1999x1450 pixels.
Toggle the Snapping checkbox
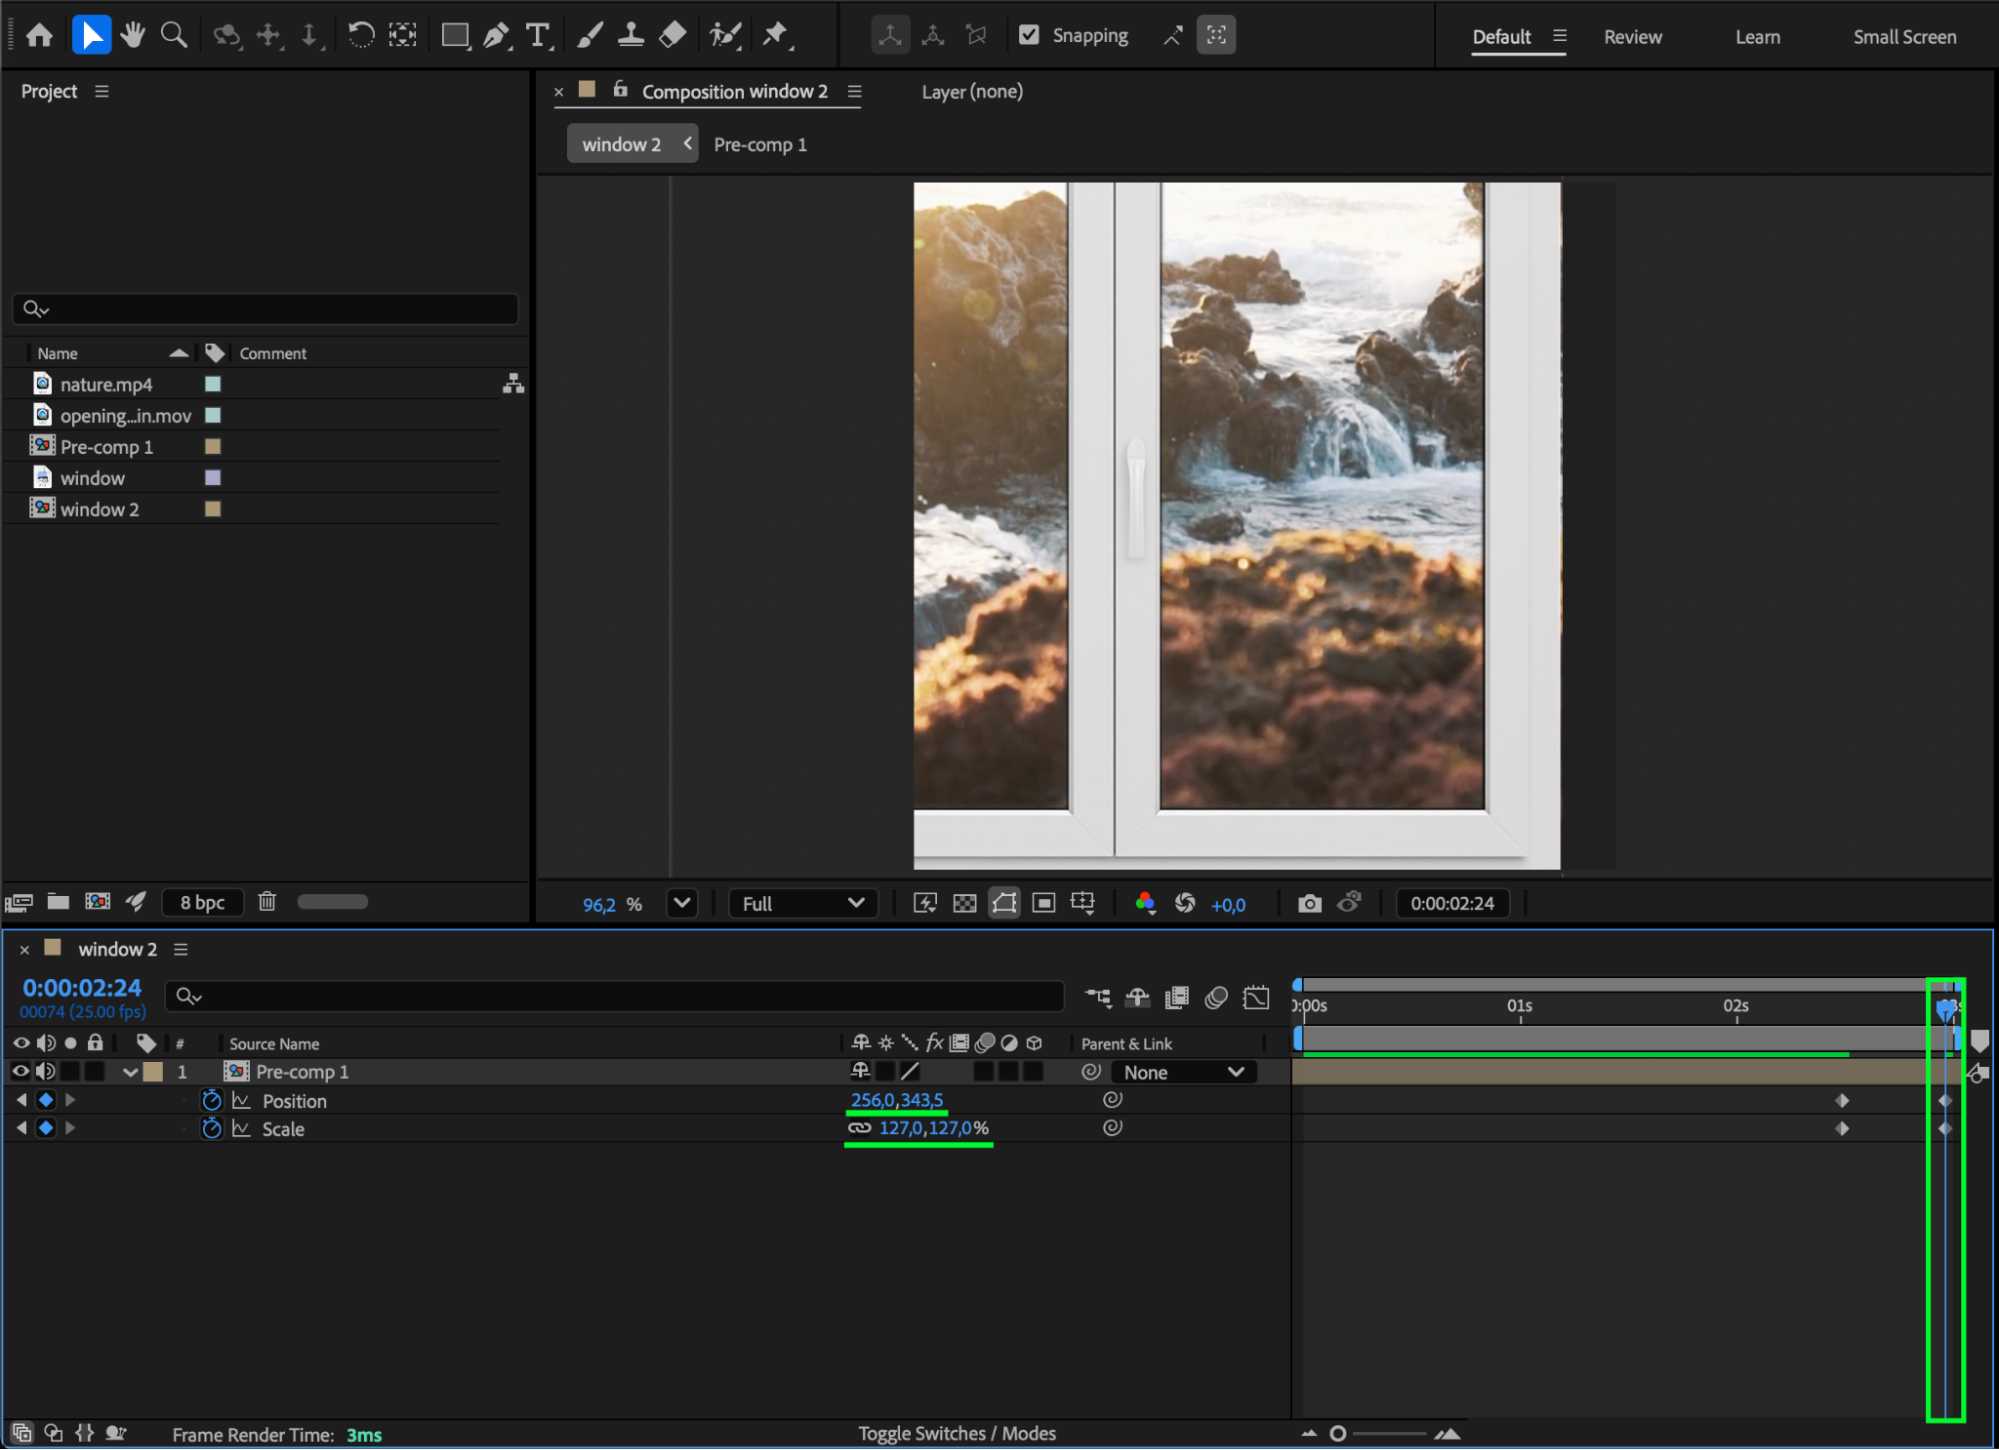point(1029,35)
